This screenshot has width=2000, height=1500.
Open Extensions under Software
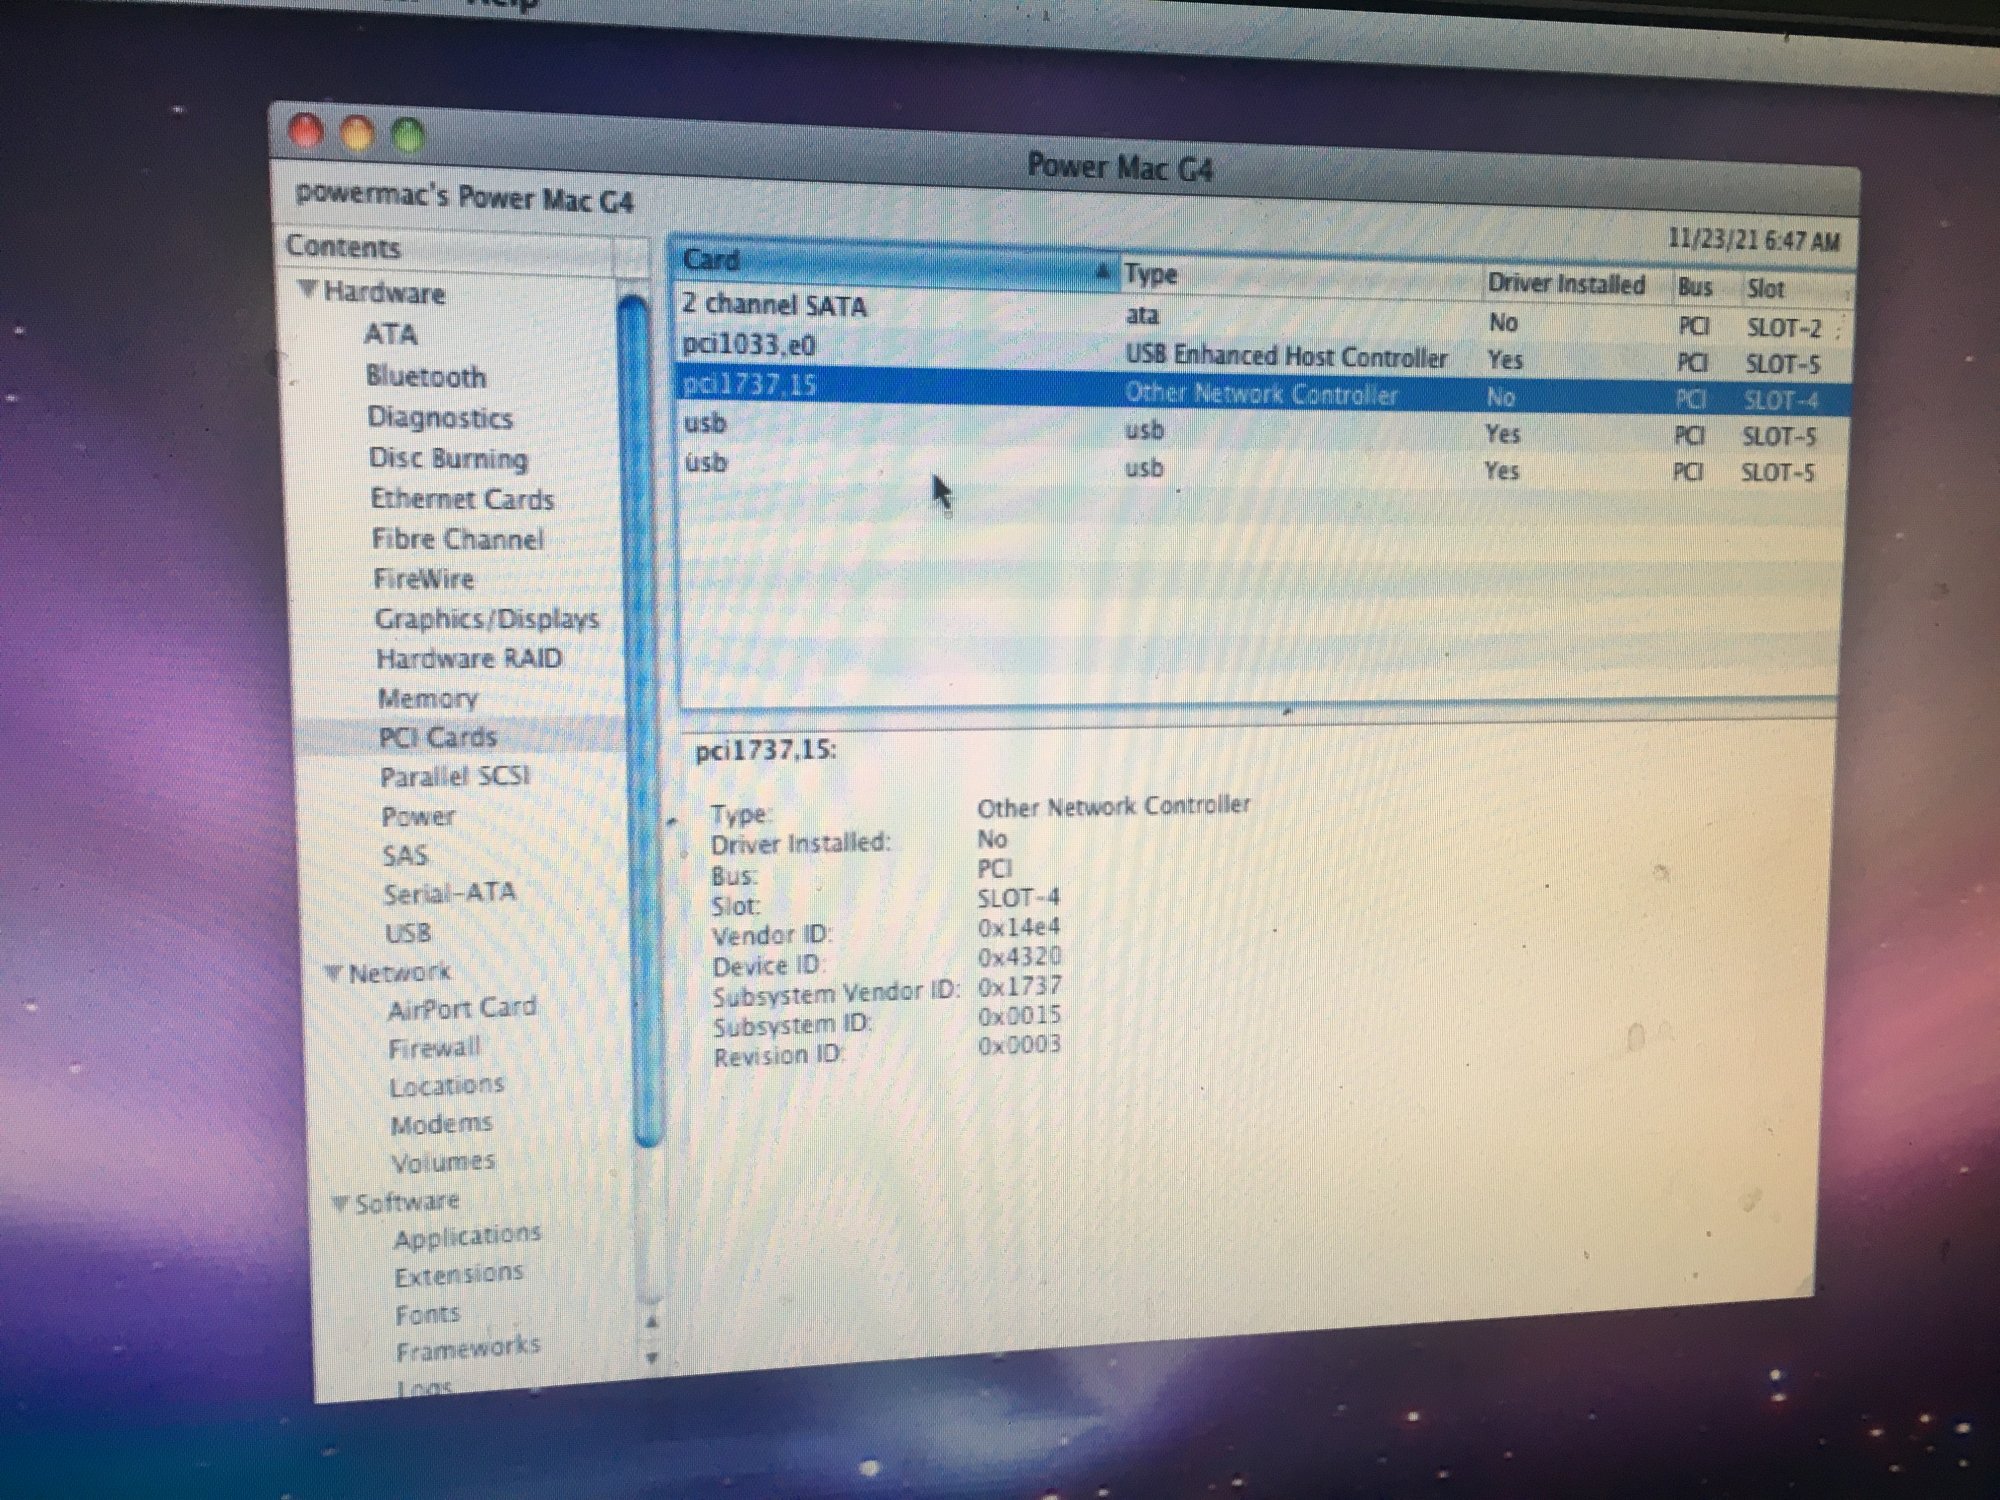458,1275
